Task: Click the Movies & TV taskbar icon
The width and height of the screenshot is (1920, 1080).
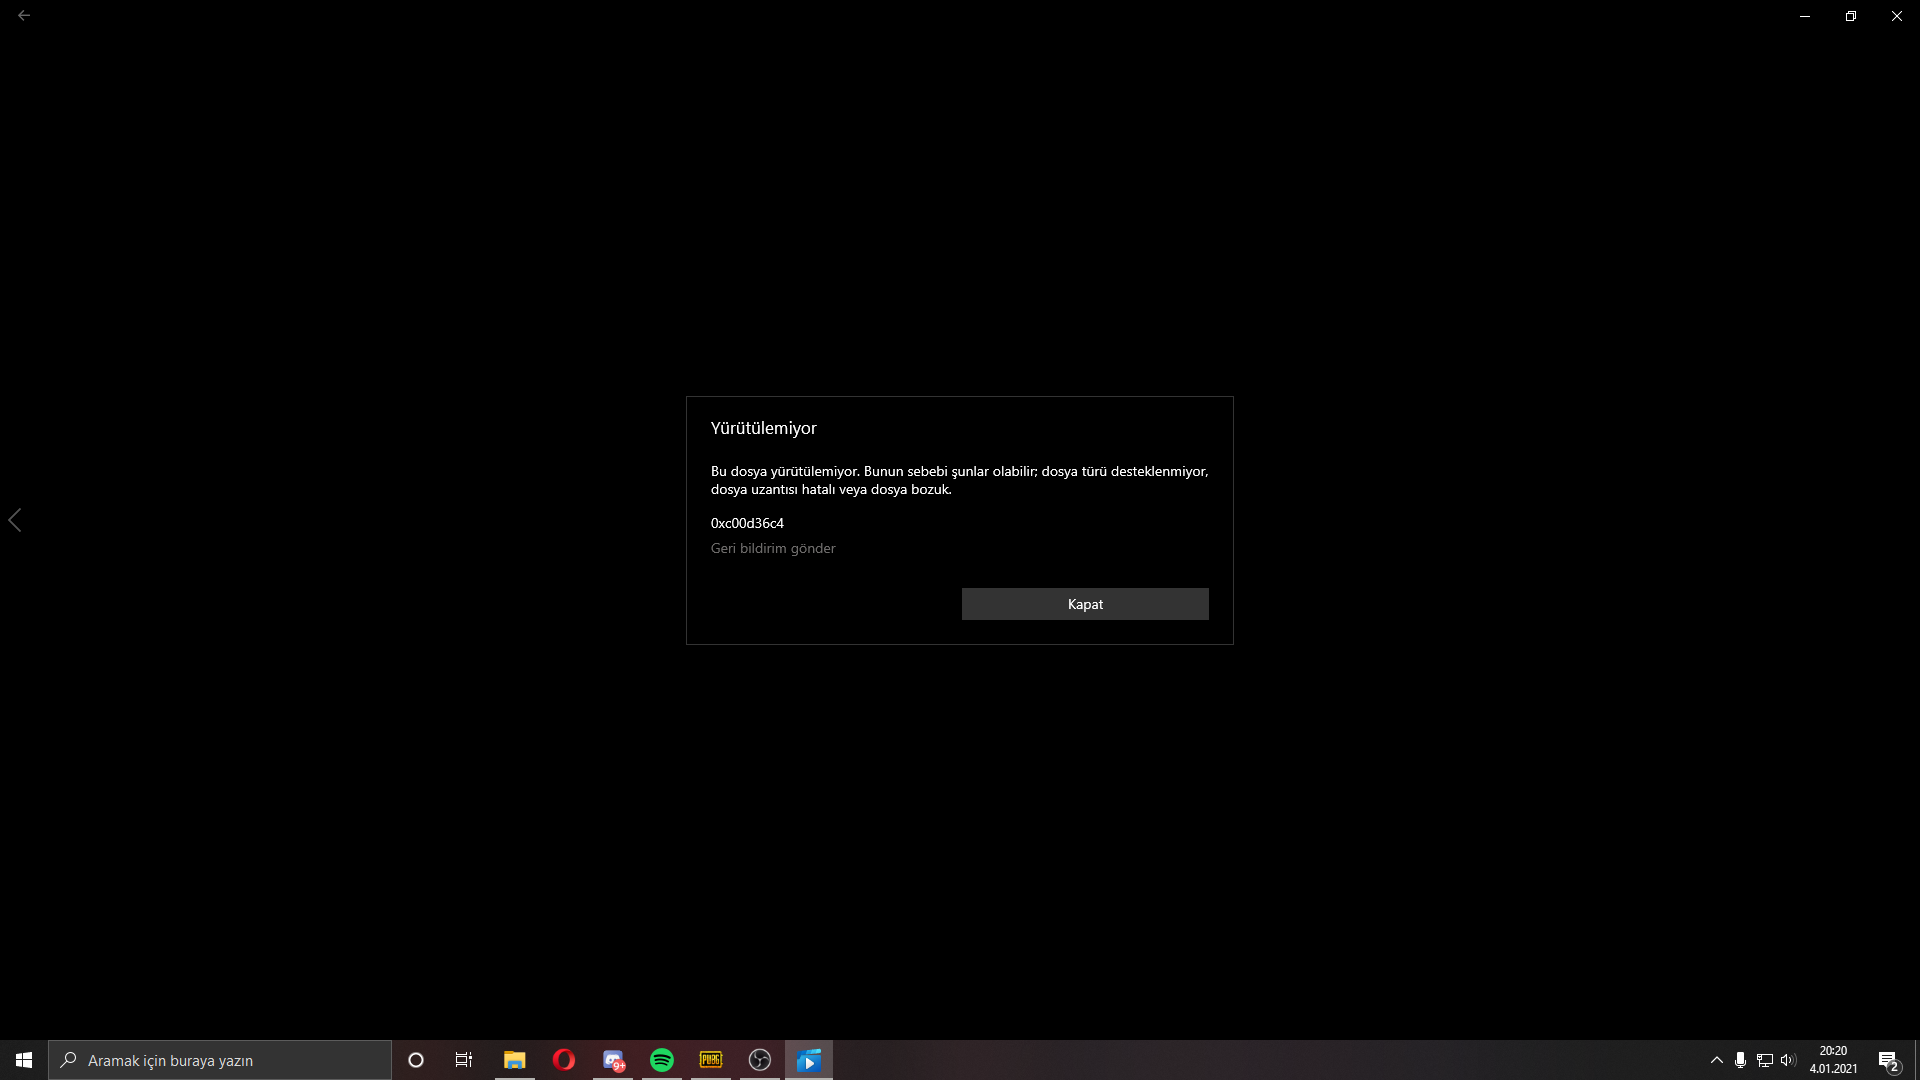Action: point(809,1060)
